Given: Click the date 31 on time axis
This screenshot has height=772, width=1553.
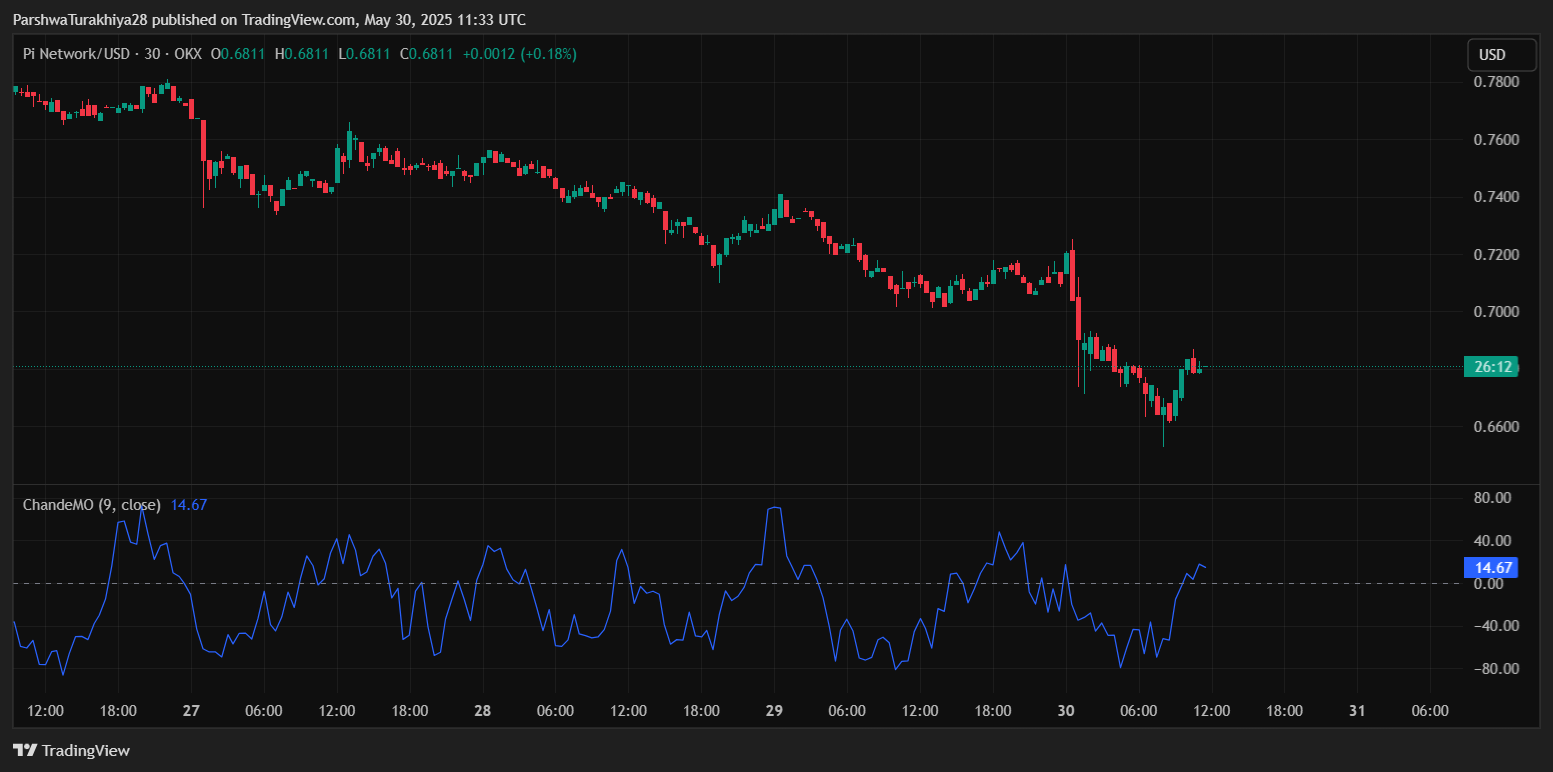Looking at the screenshot, I should (1357, 711).
